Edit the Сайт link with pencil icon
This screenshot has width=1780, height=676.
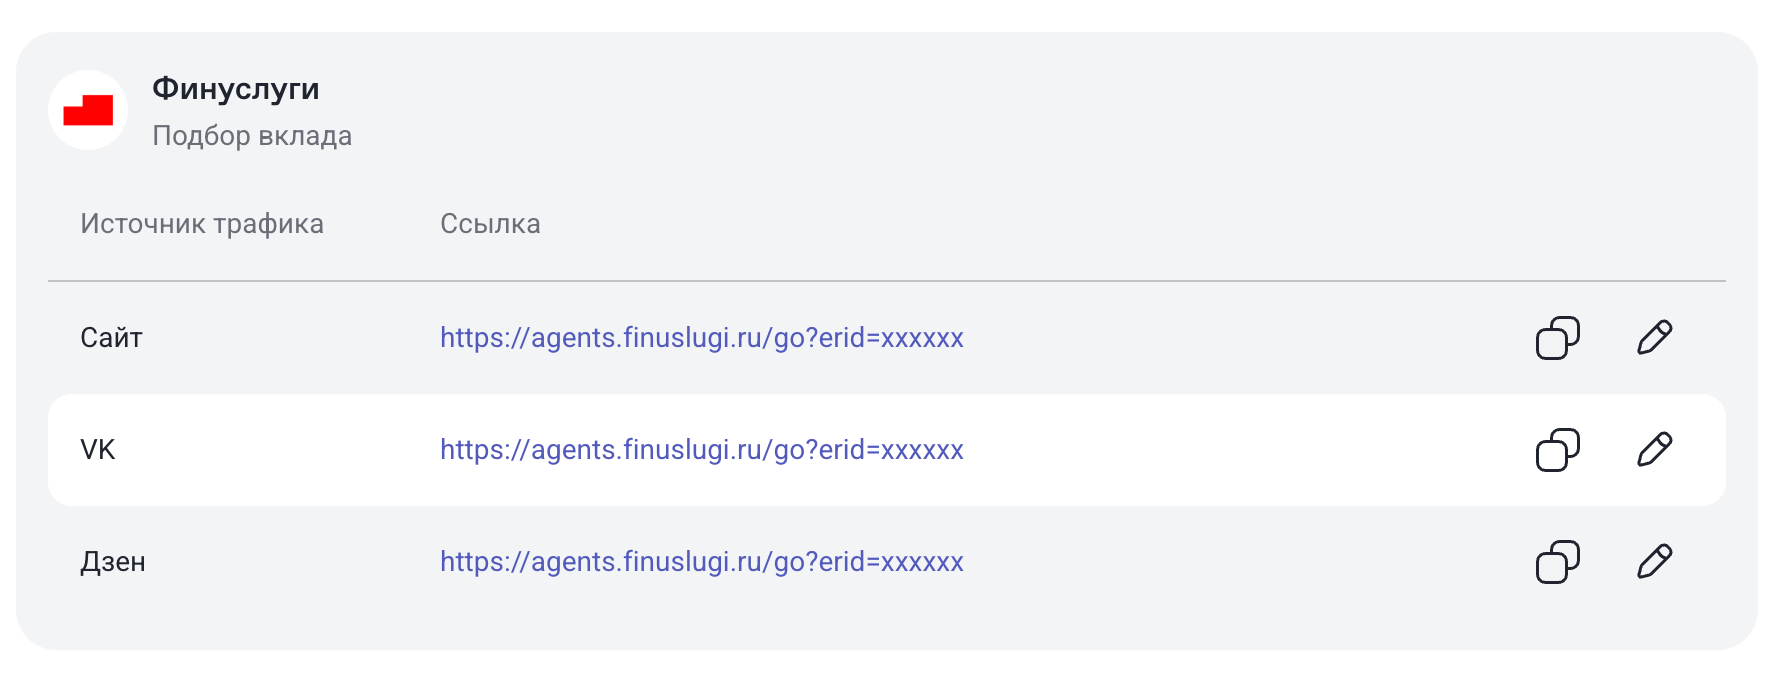click(1654, 338)
